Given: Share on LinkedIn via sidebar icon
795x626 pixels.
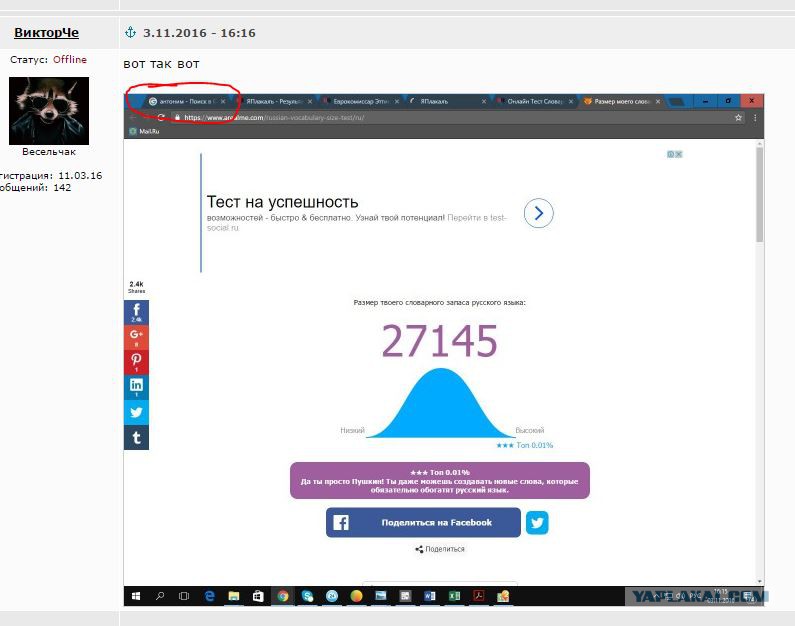Looking at the screenshot, I should (x=136, y=387).
